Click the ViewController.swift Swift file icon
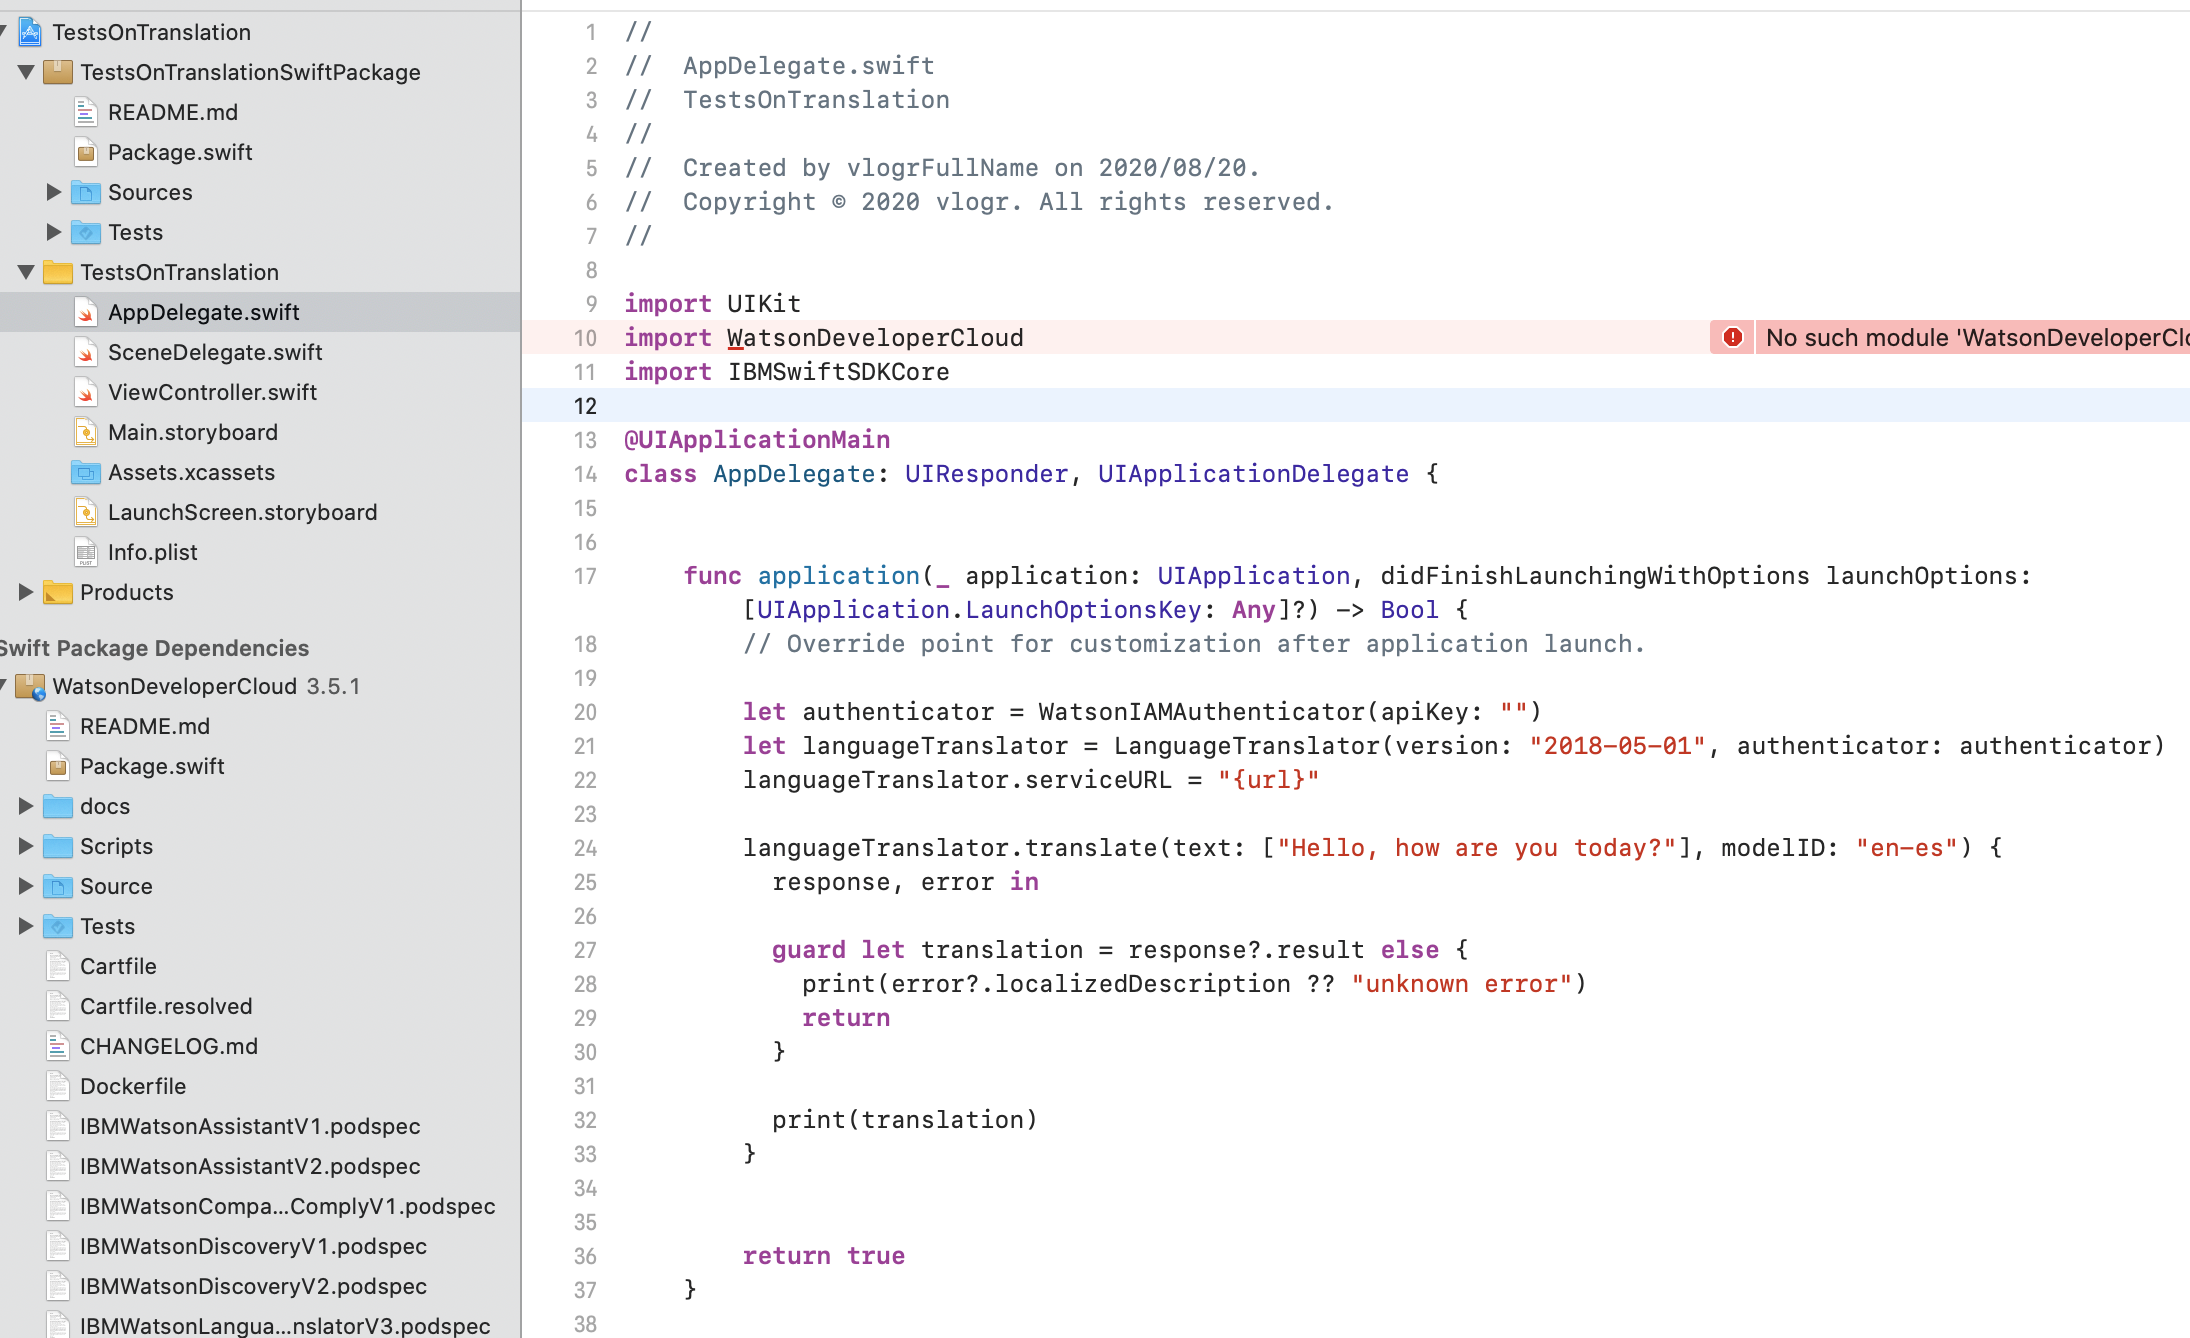The image size is (2190, 1338). [86, 393]
